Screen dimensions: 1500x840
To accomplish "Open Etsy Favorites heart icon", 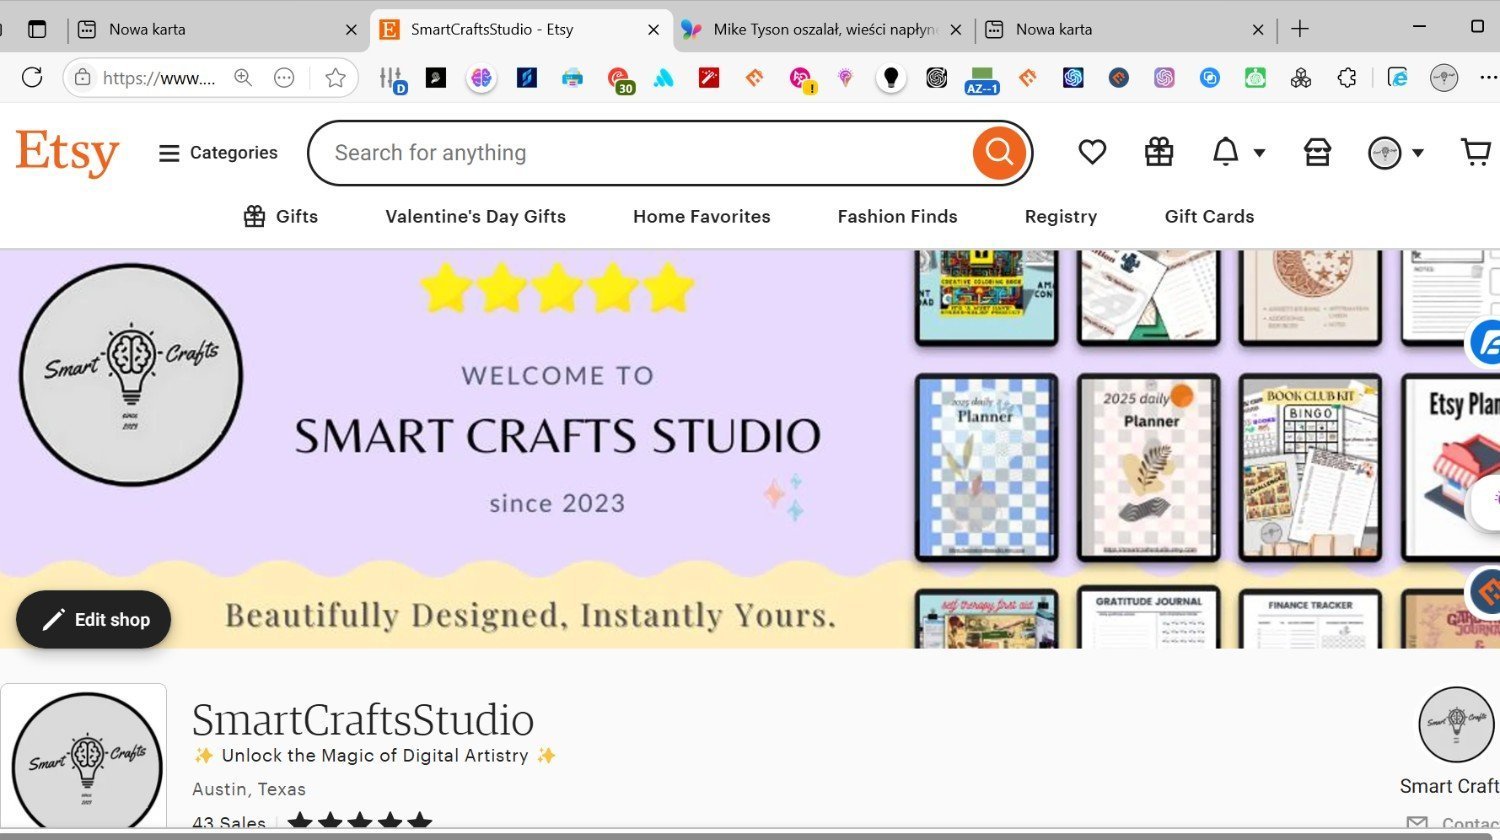I will coord(1092,152).
